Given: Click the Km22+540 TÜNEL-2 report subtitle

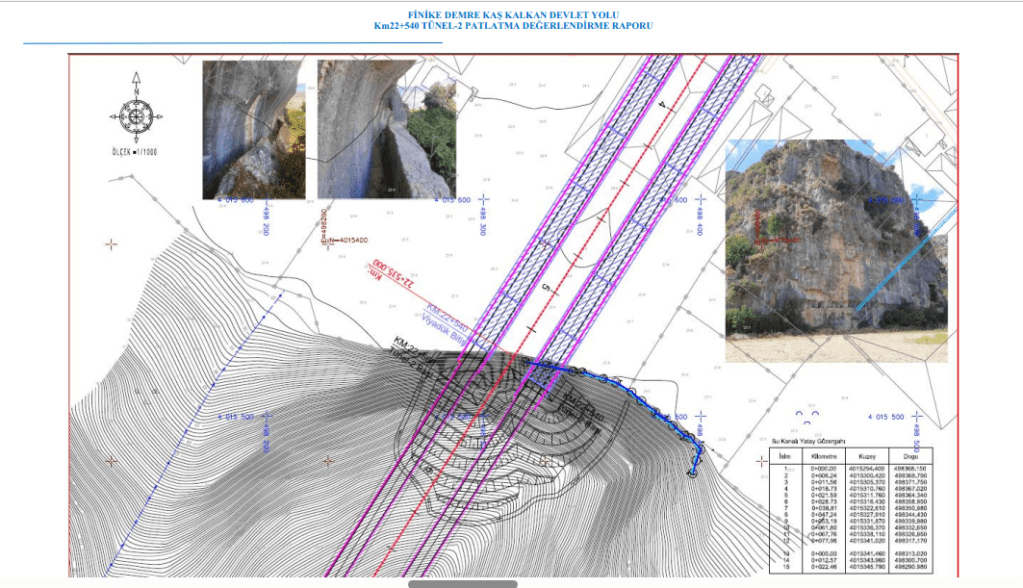Looking at the screenshot, I should tap(512, 25).
